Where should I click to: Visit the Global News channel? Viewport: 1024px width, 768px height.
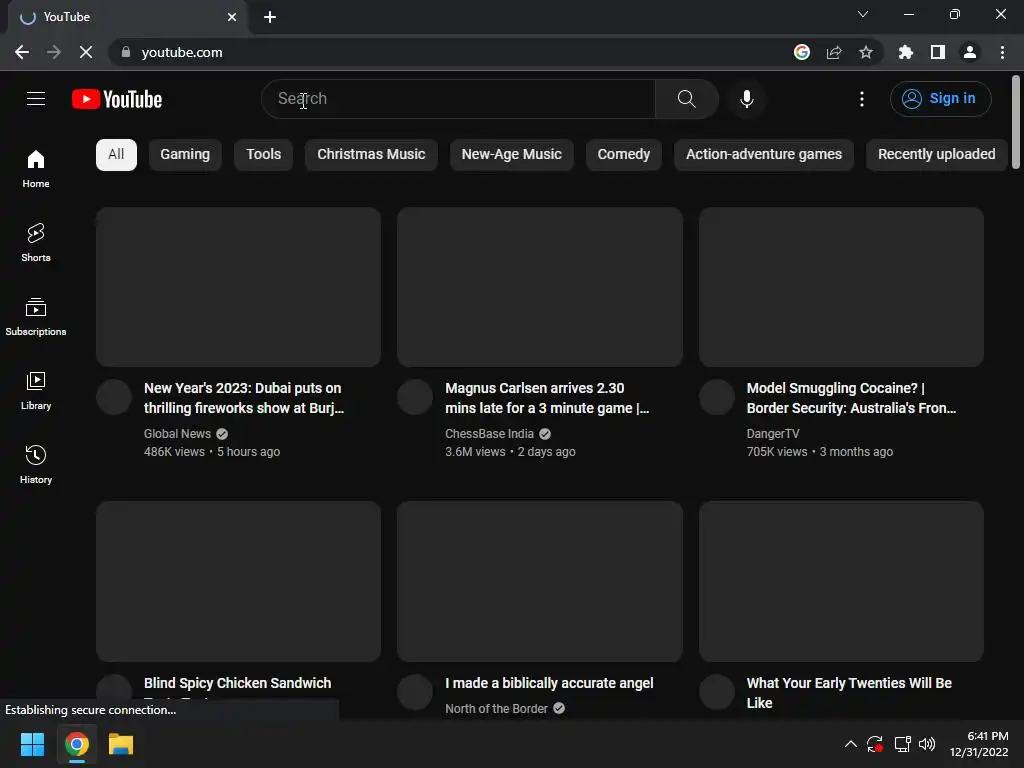coord(177,434)
